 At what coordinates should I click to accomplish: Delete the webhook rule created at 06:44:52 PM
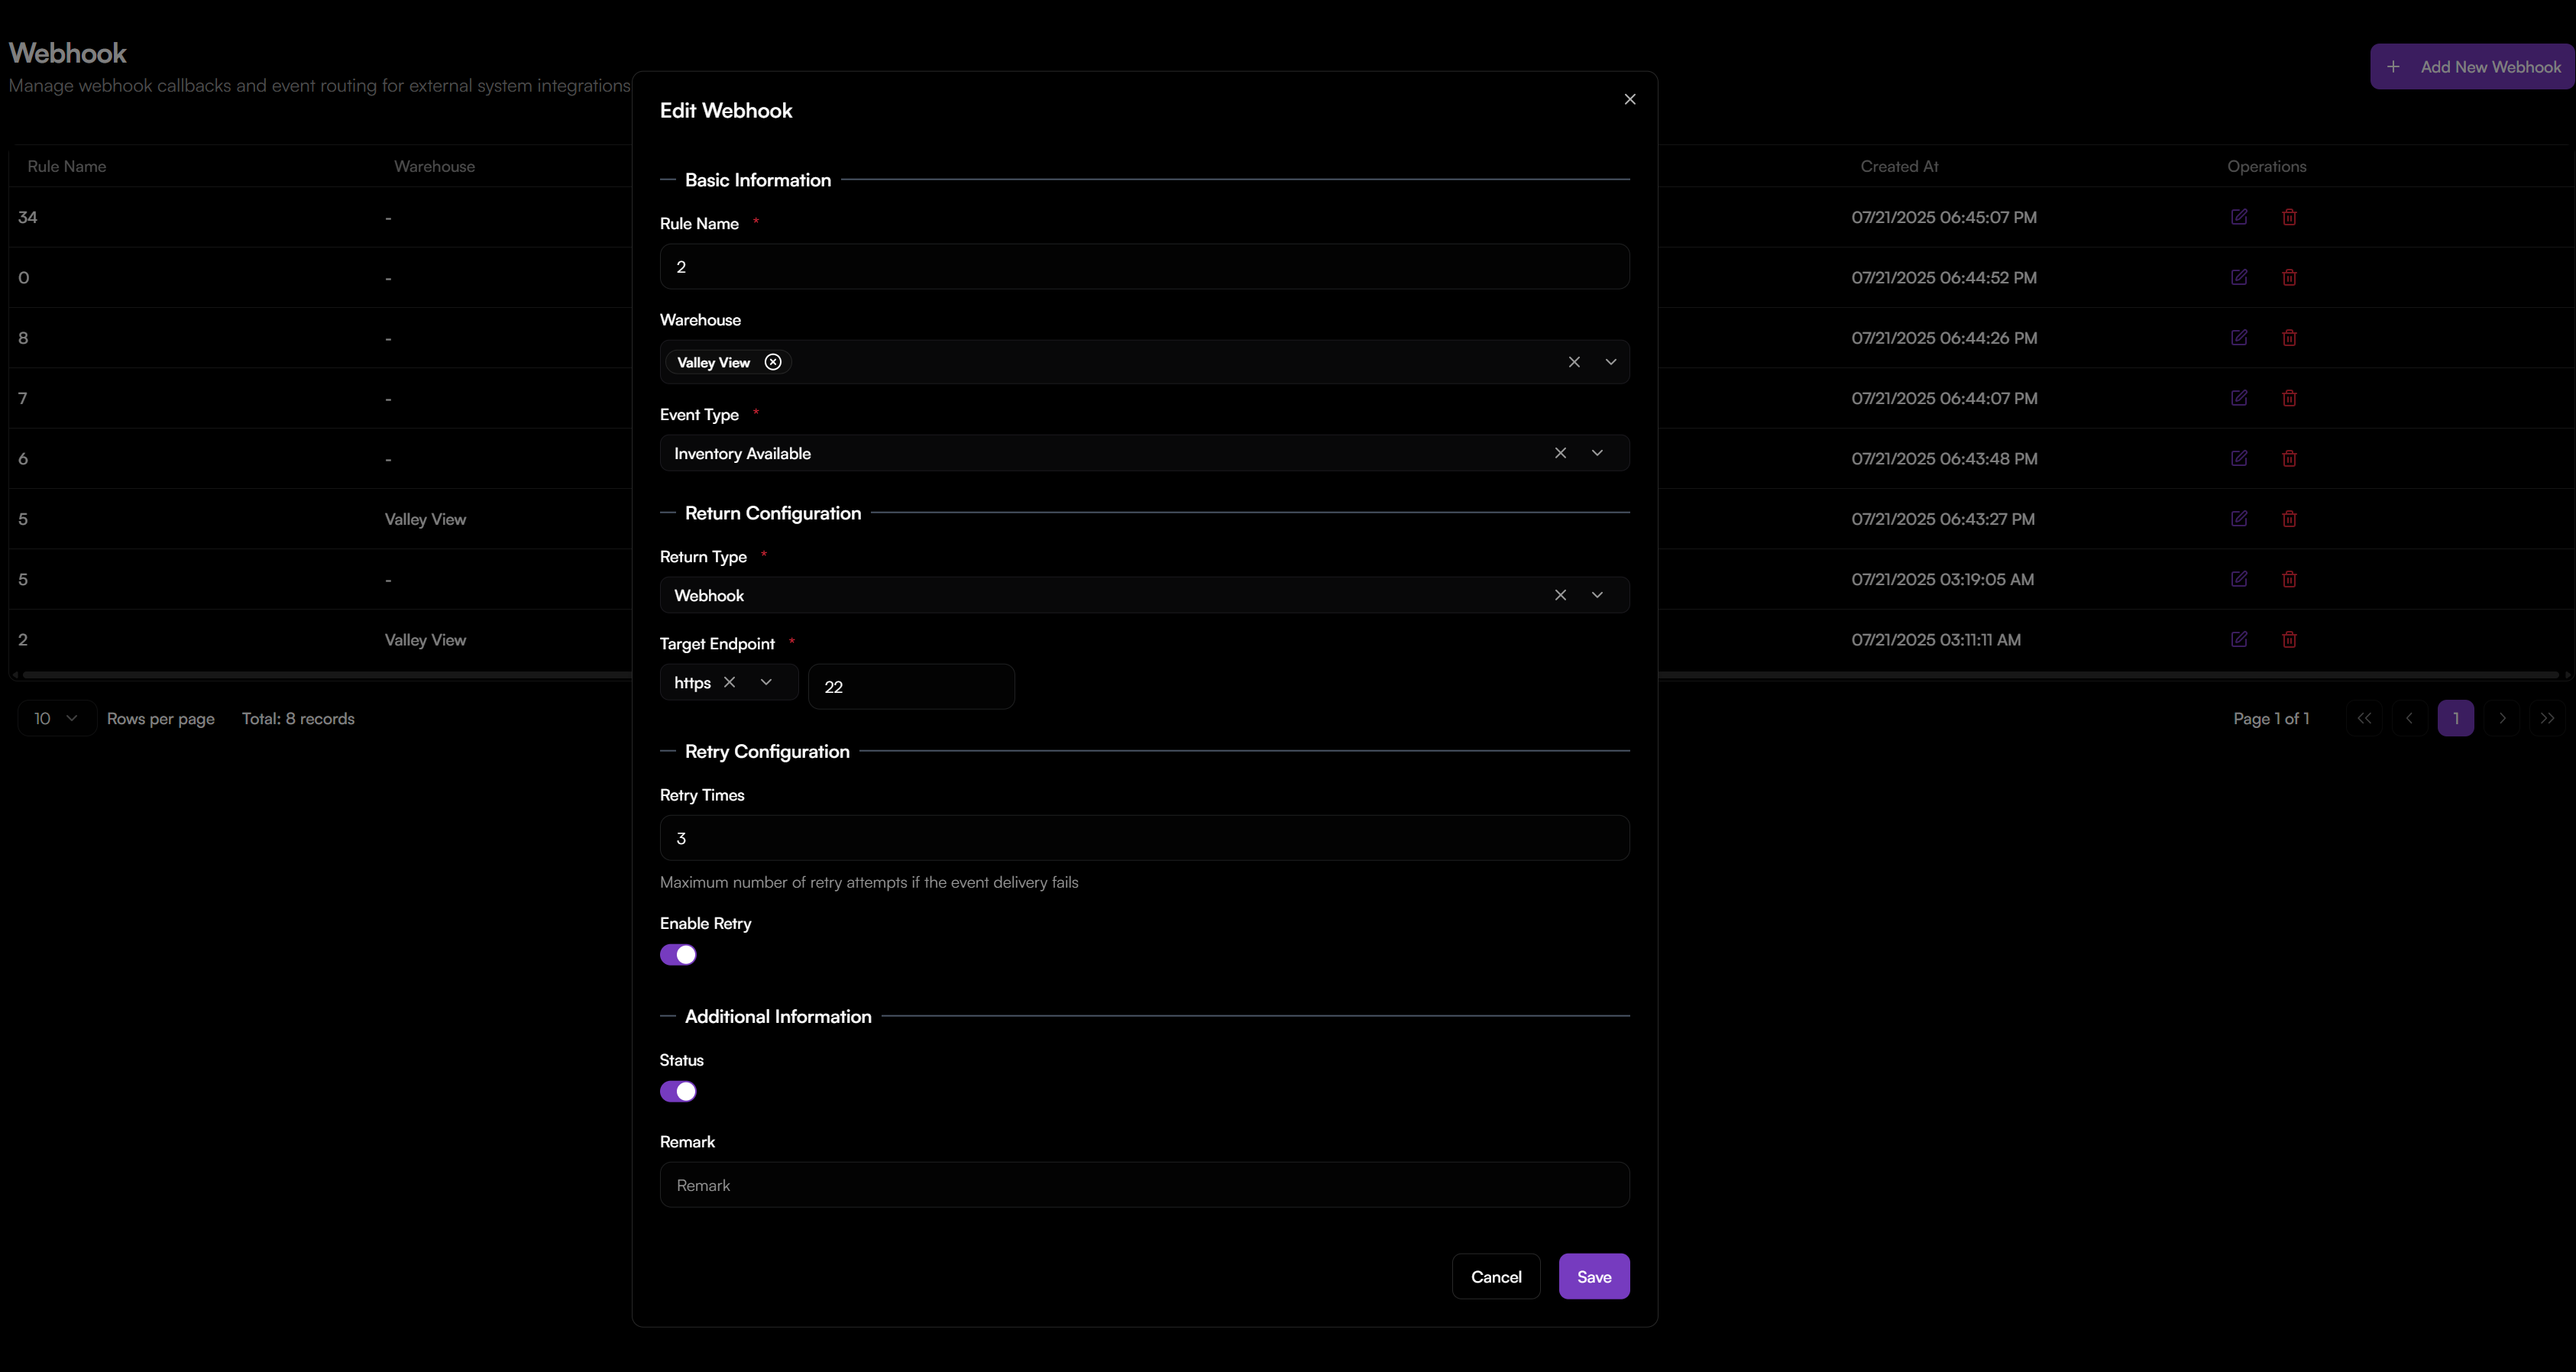(2290, 277)
